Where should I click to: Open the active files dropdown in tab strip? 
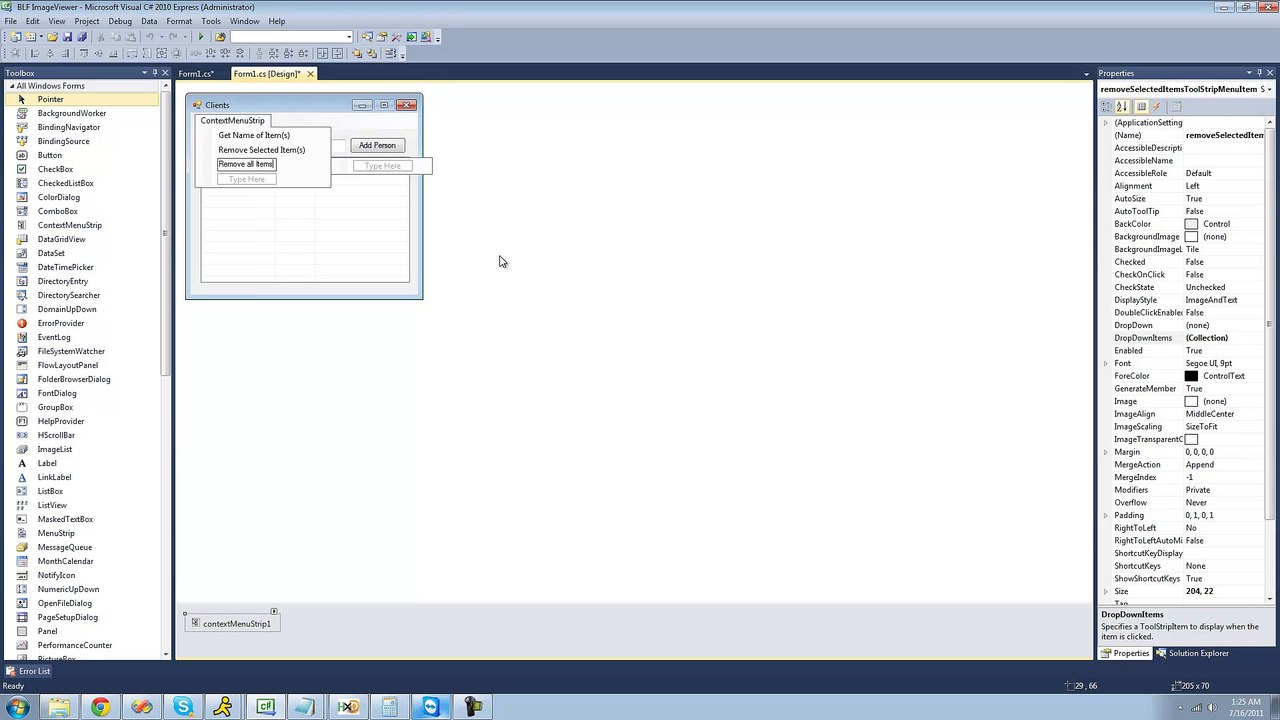1086,74
